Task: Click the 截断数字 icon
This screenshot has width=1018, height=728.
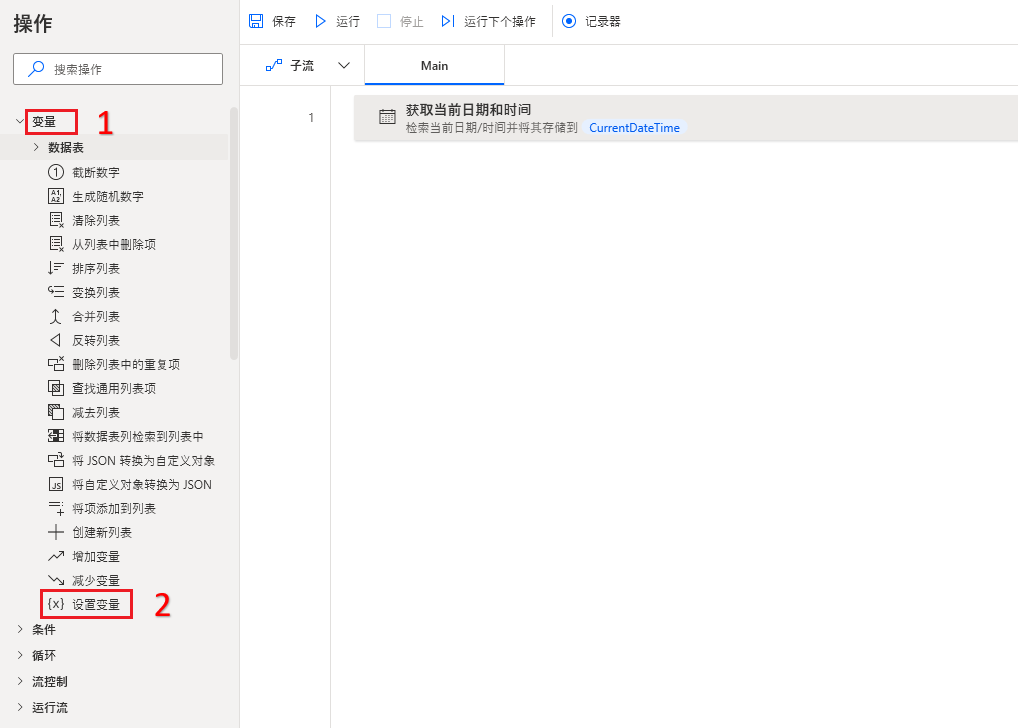Action: (x=56, y=172)
